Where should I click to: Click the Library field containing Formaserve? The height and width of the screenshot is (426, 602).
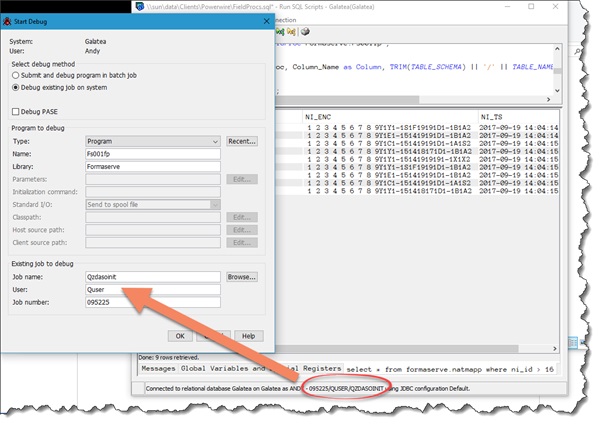[x=152, y=167]
